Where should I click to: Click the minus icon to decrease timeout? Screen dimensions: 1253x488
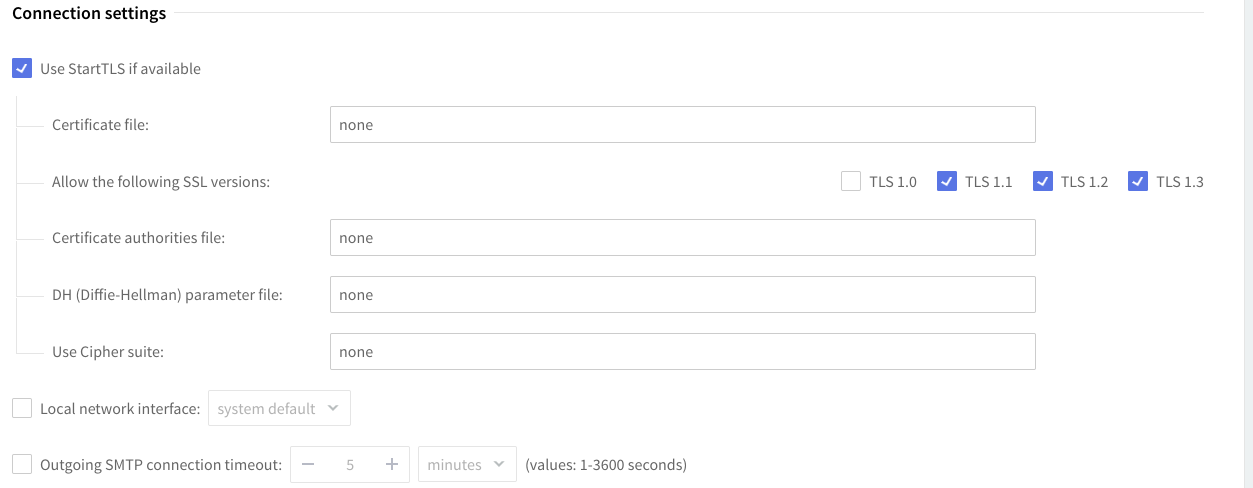click(x=308, y=464)
